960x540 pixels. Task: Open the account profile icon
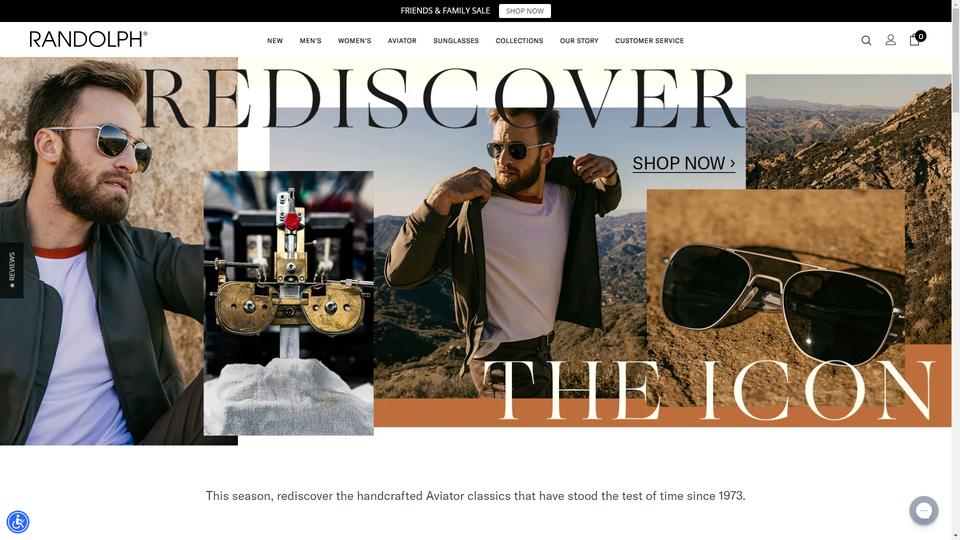click(x=890, y=40)
